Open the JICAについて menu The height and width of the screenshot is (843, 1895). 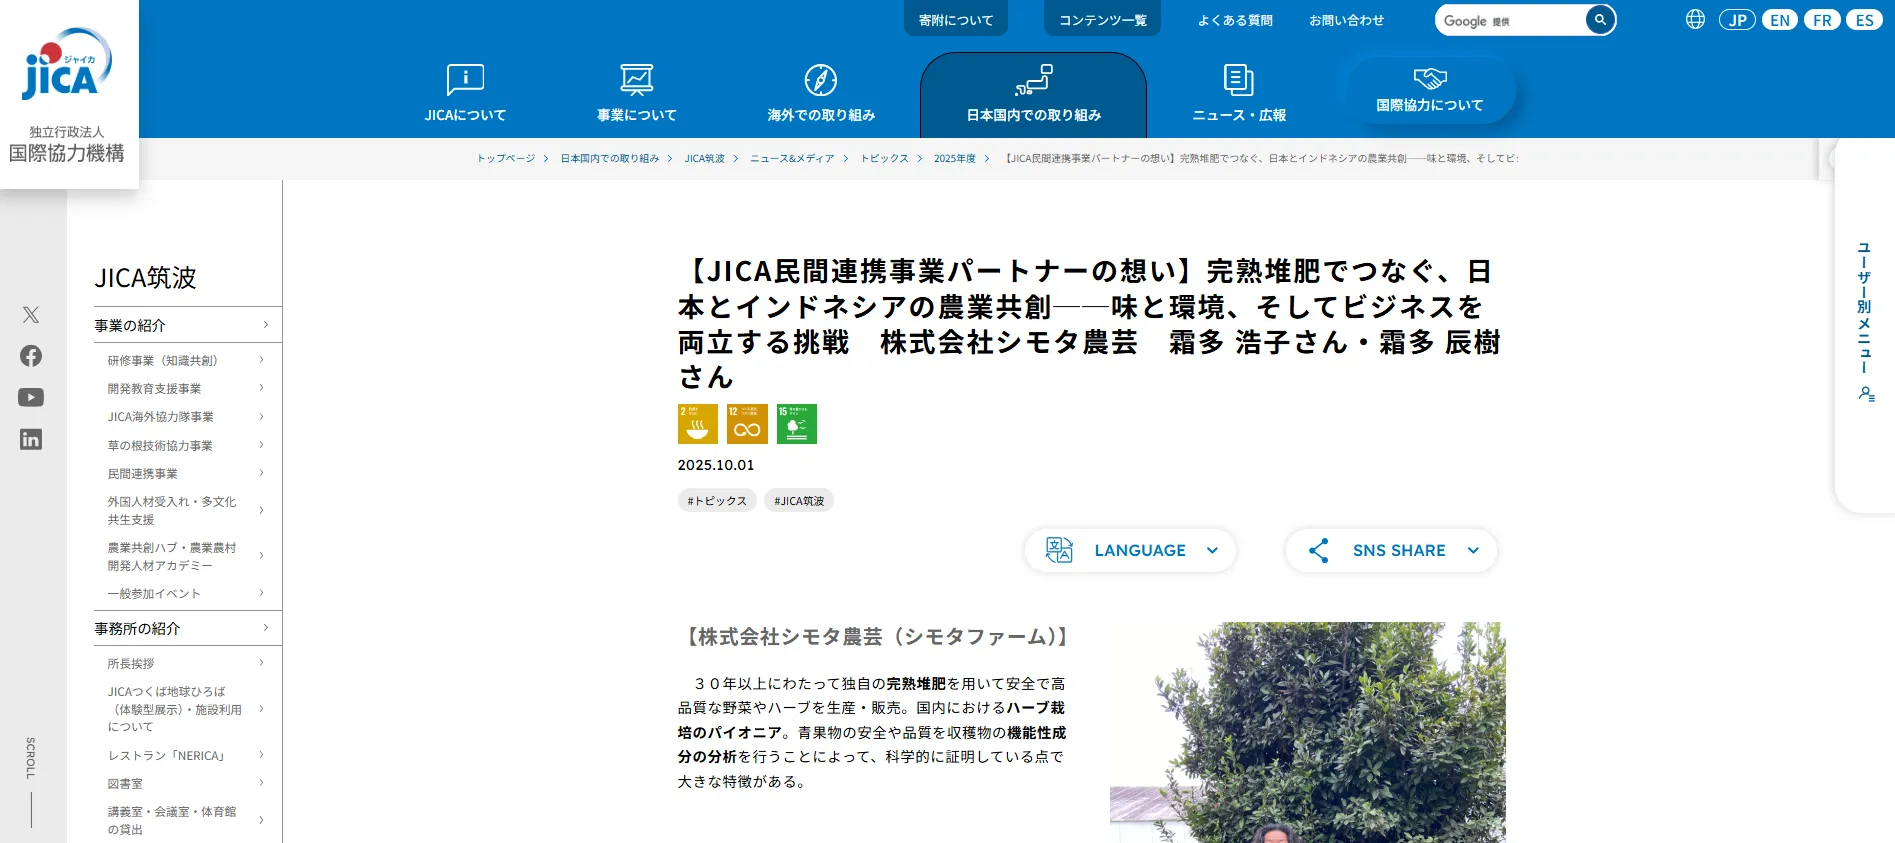(465, 94)
